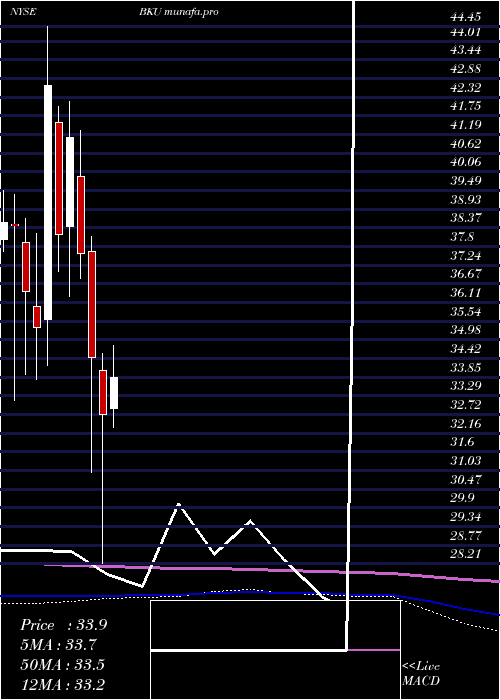Screen dimensions: 500x700
Task: Click the 37.8 price axis label
Action: 462,236
